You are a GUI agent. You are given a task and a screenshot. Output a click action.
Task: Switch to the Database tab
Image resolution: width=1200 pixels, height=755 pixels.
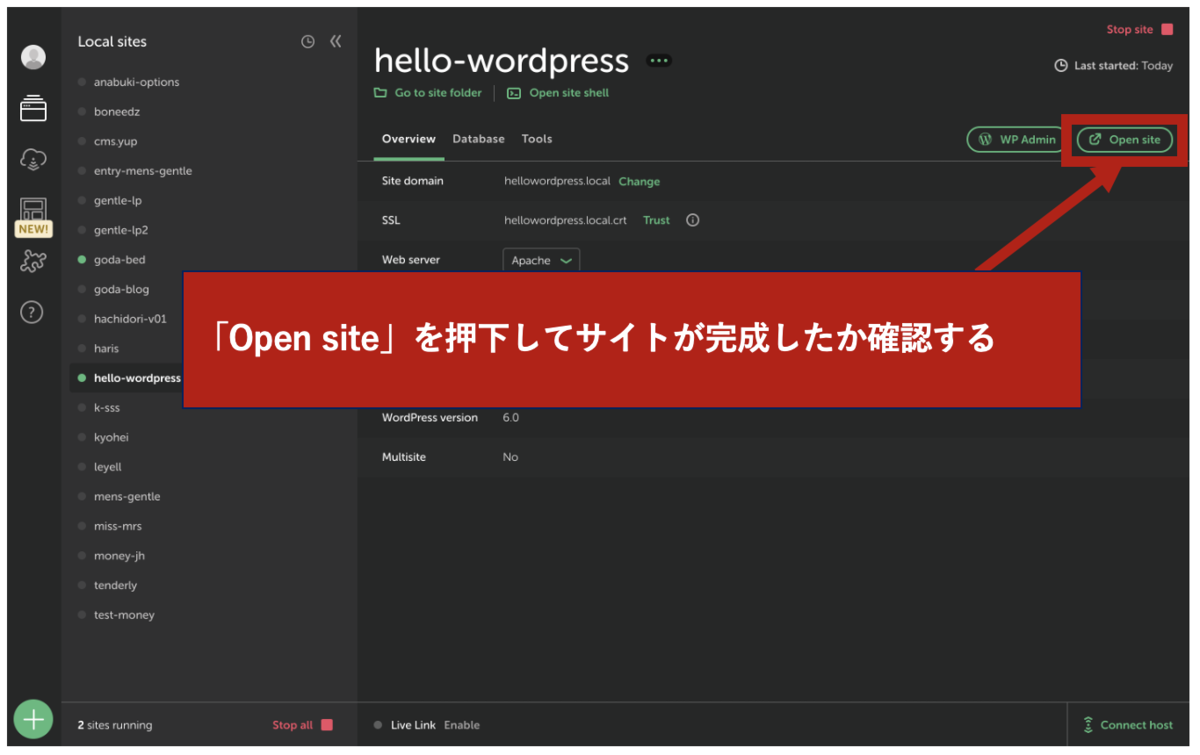pos(478,139)
